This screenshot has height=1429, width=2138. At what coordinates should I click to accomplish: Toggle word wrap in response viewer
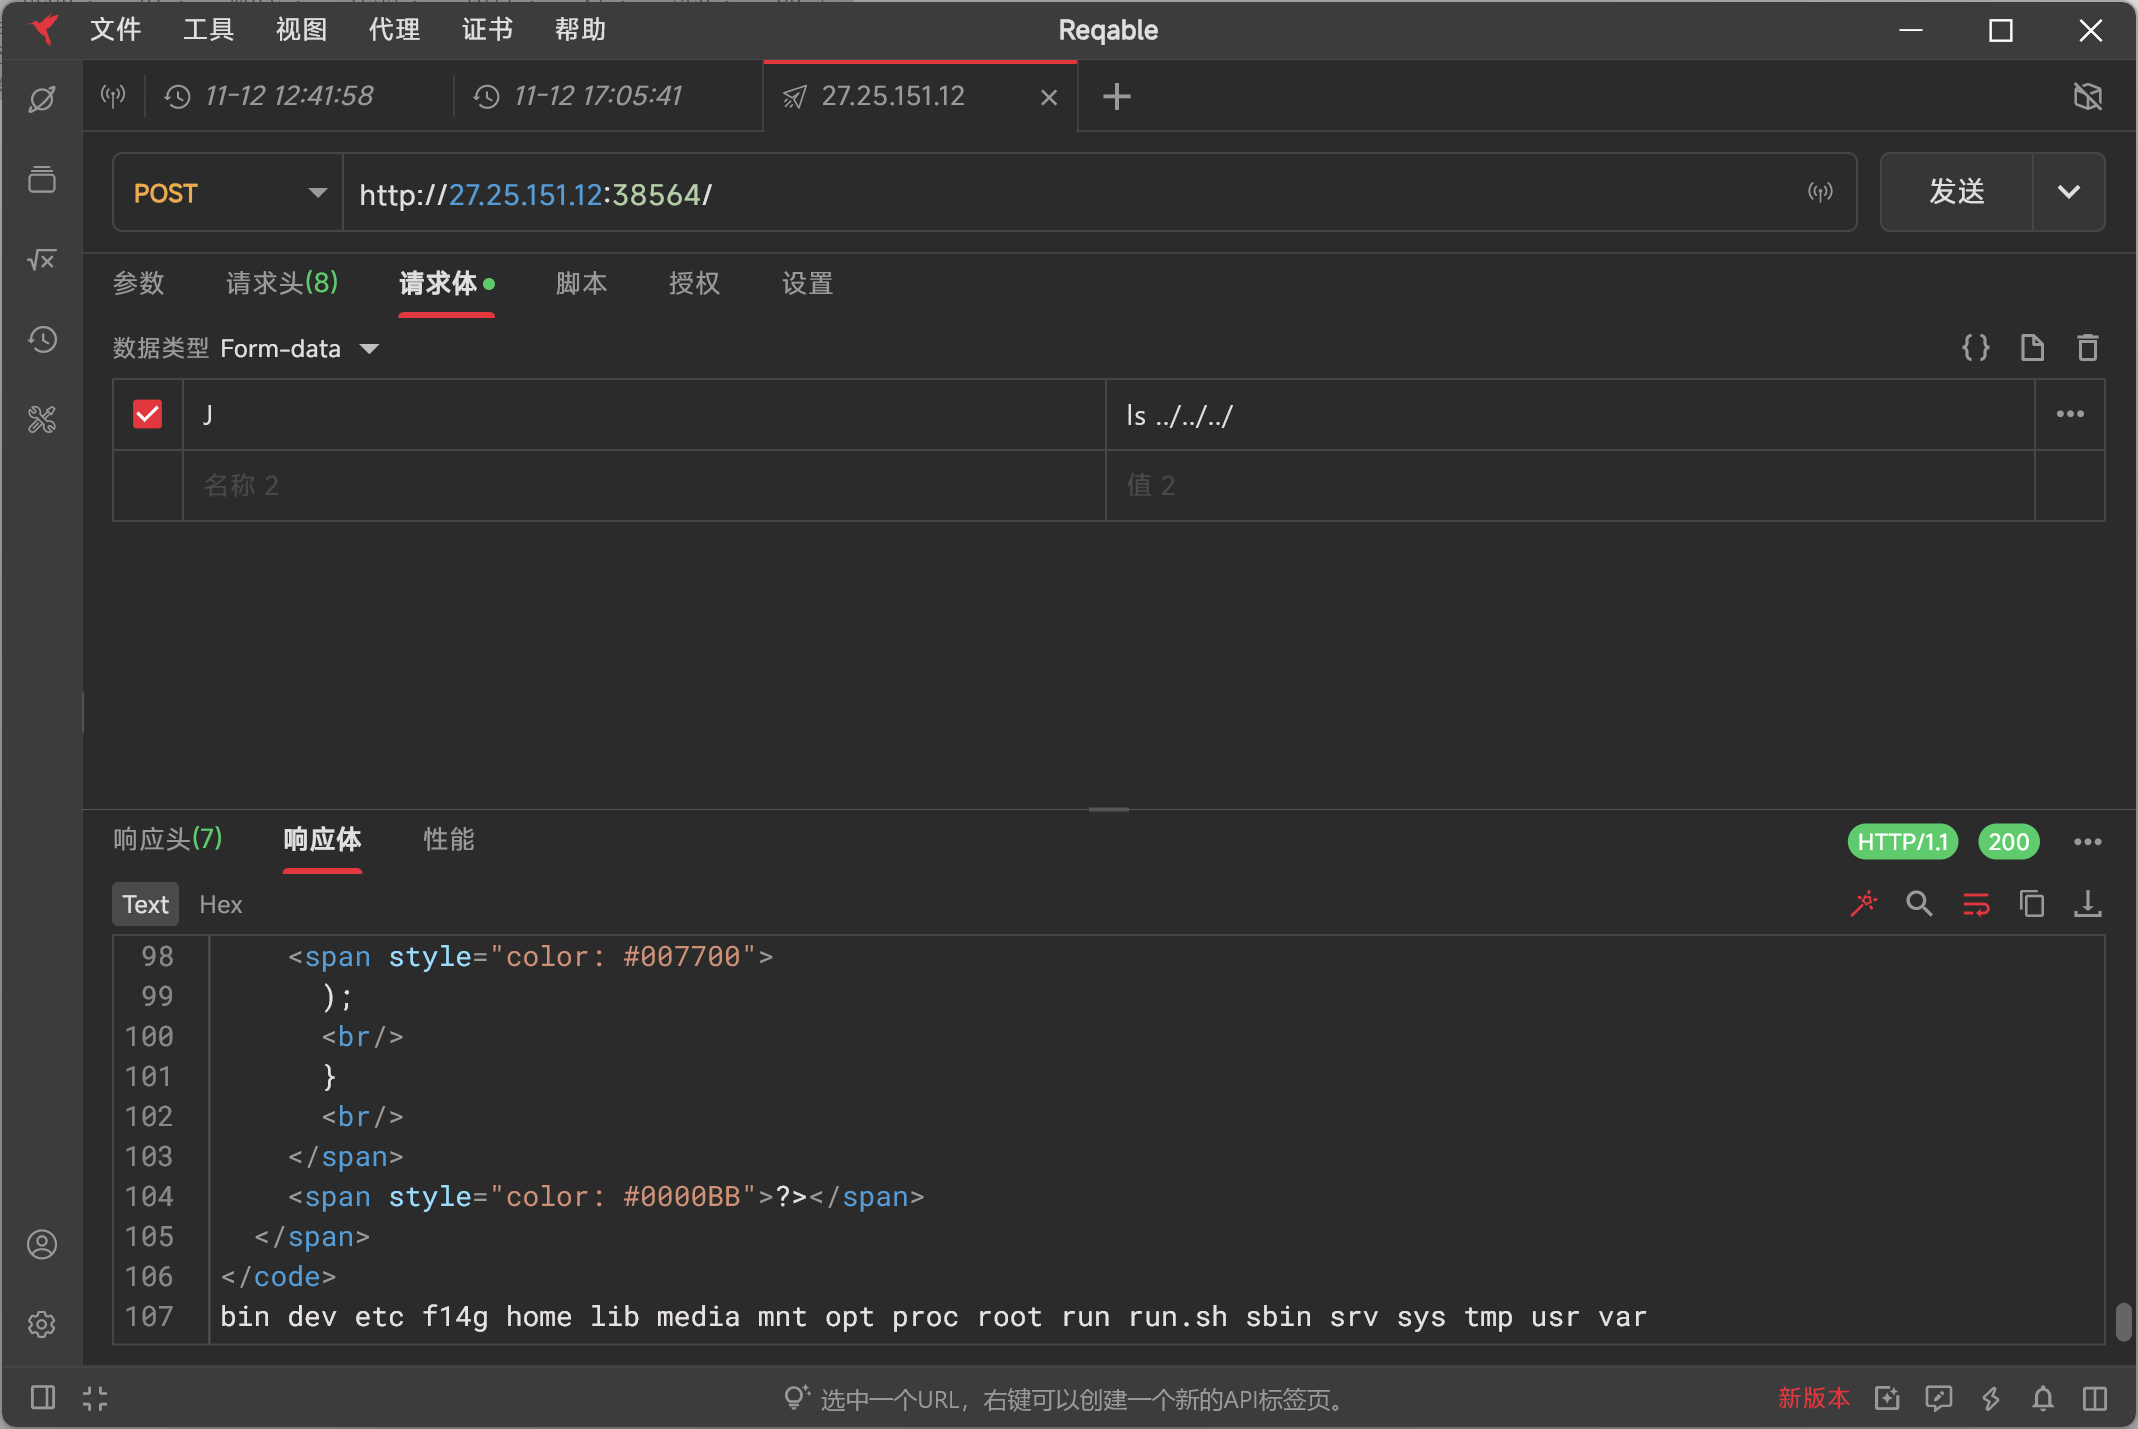(x=1976, y=904)
